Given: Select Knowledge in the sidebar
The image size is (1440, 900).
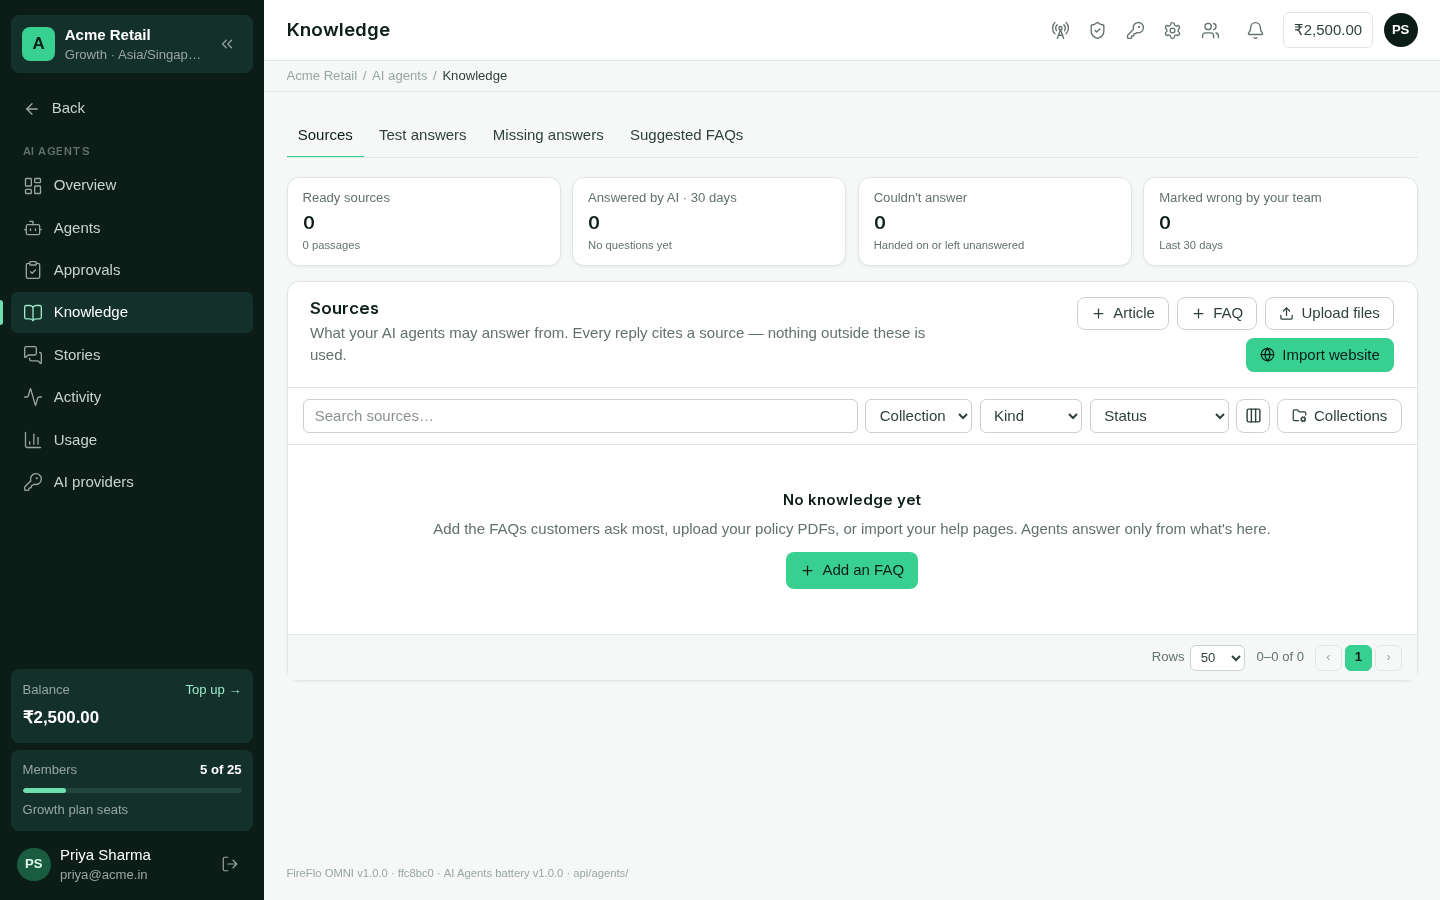Looking at the screenshot, I should click(x=132, y=312).
